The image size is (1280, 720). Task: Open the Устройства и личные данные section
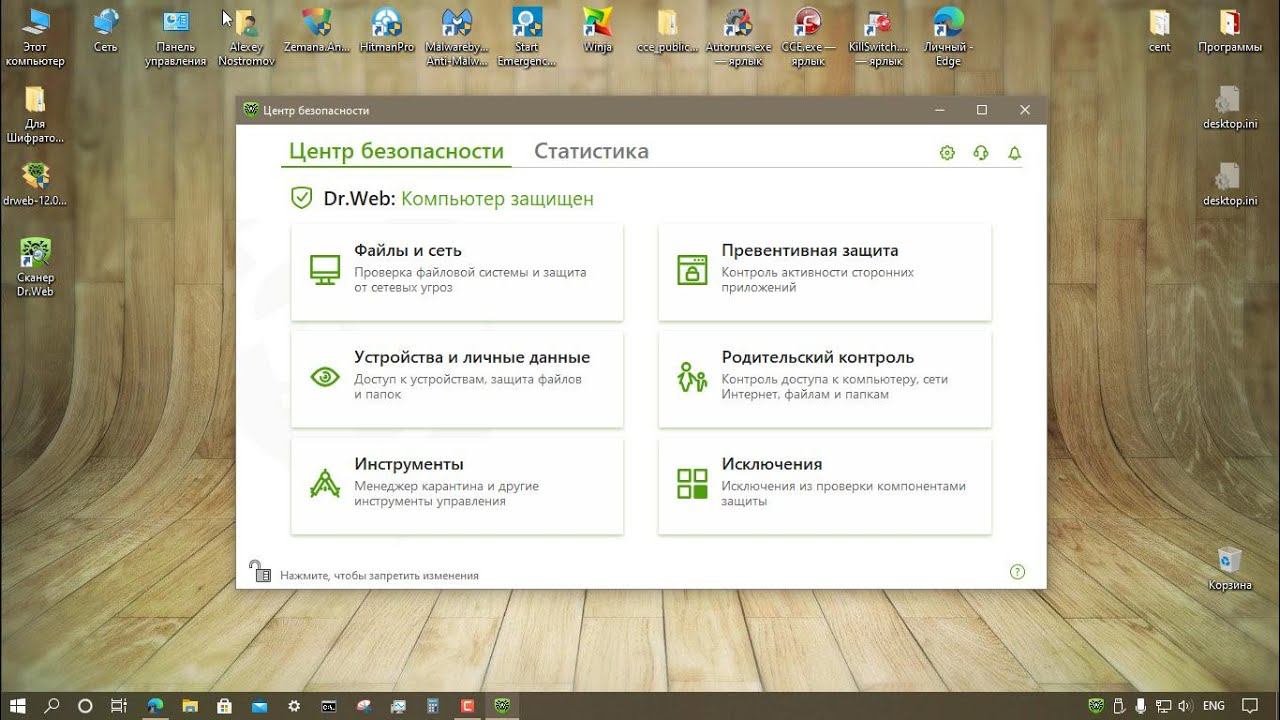457,379
